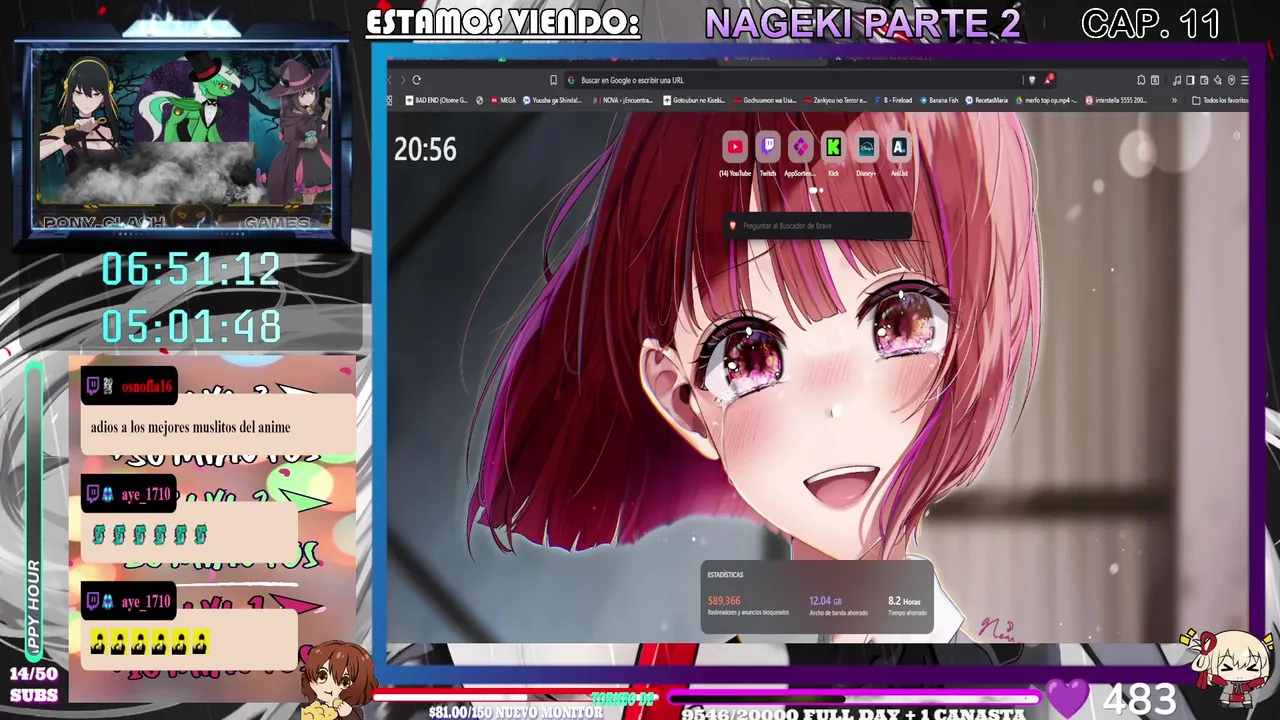Open the 'Yuusha ga Shindal...' bookmark
This screenshot has width=1280, height=720.
552,100
